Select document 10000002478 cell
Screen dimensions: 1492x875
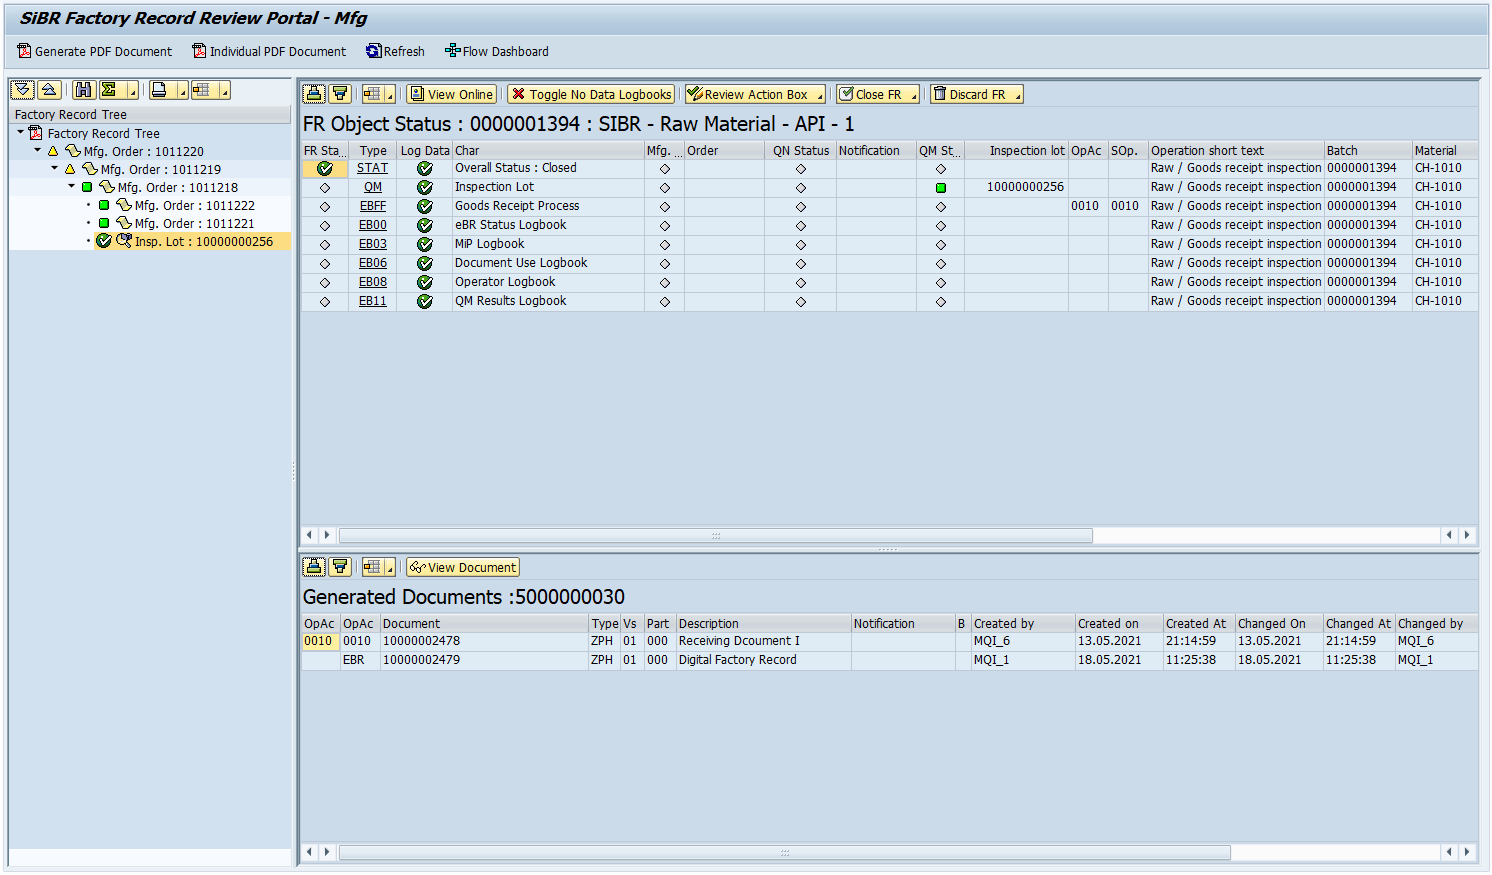point(484,641)
